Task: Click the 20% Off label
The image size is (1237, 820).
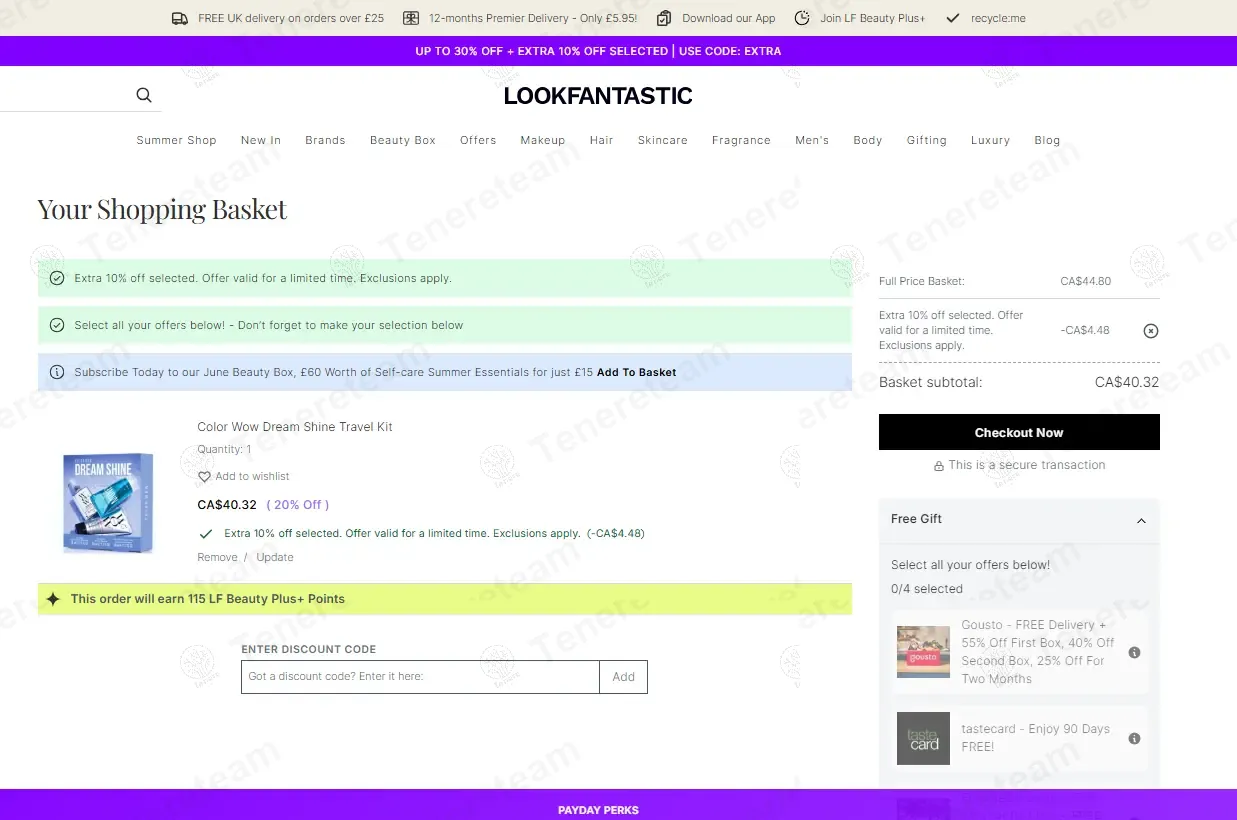Action: pyautogui.click(x=298, y=505)
